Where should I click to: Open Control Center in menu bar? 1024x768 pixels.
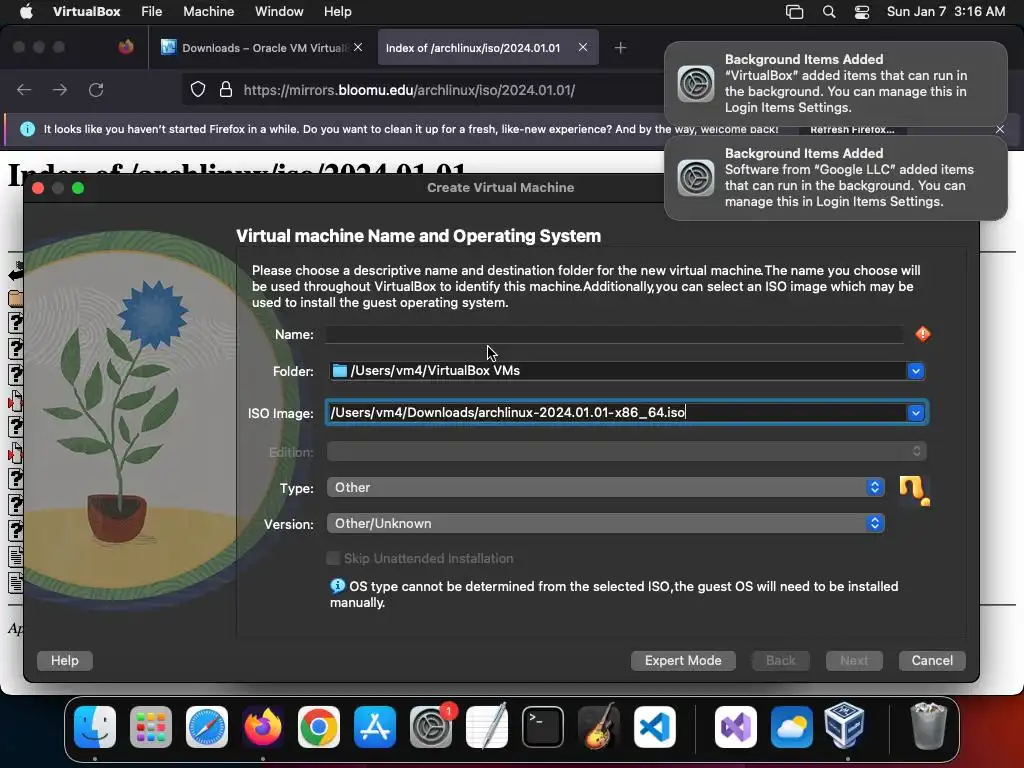[862, 12]
